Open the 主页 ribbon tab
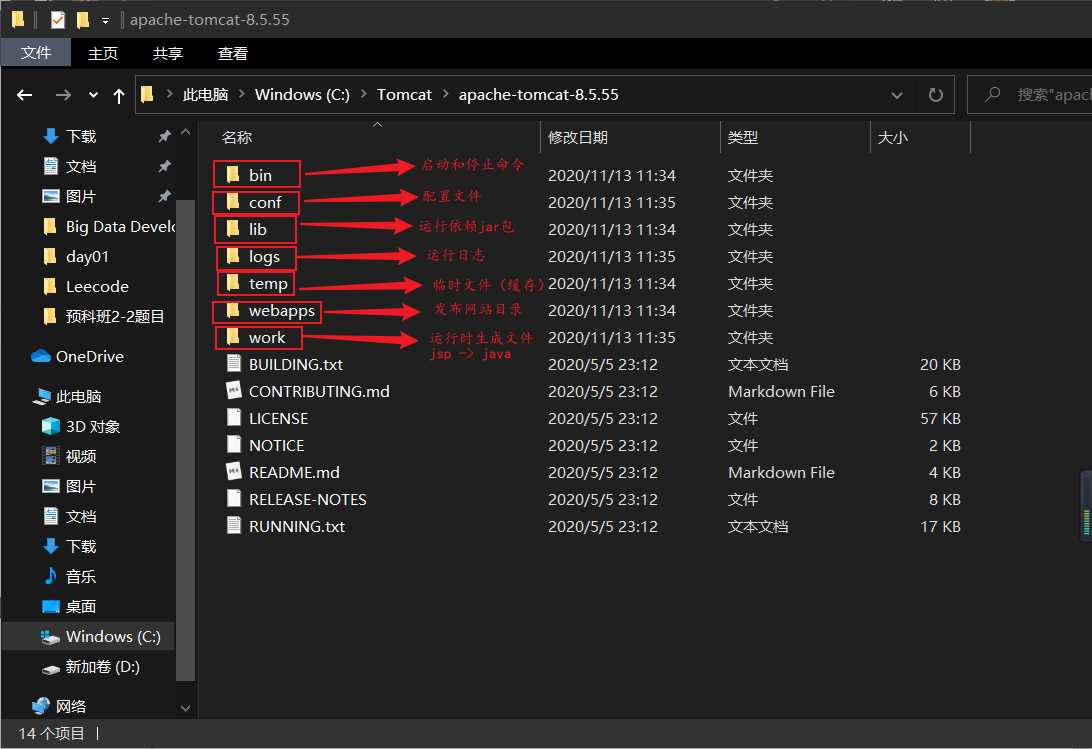The image size is (1092, 749). point(102,54)
